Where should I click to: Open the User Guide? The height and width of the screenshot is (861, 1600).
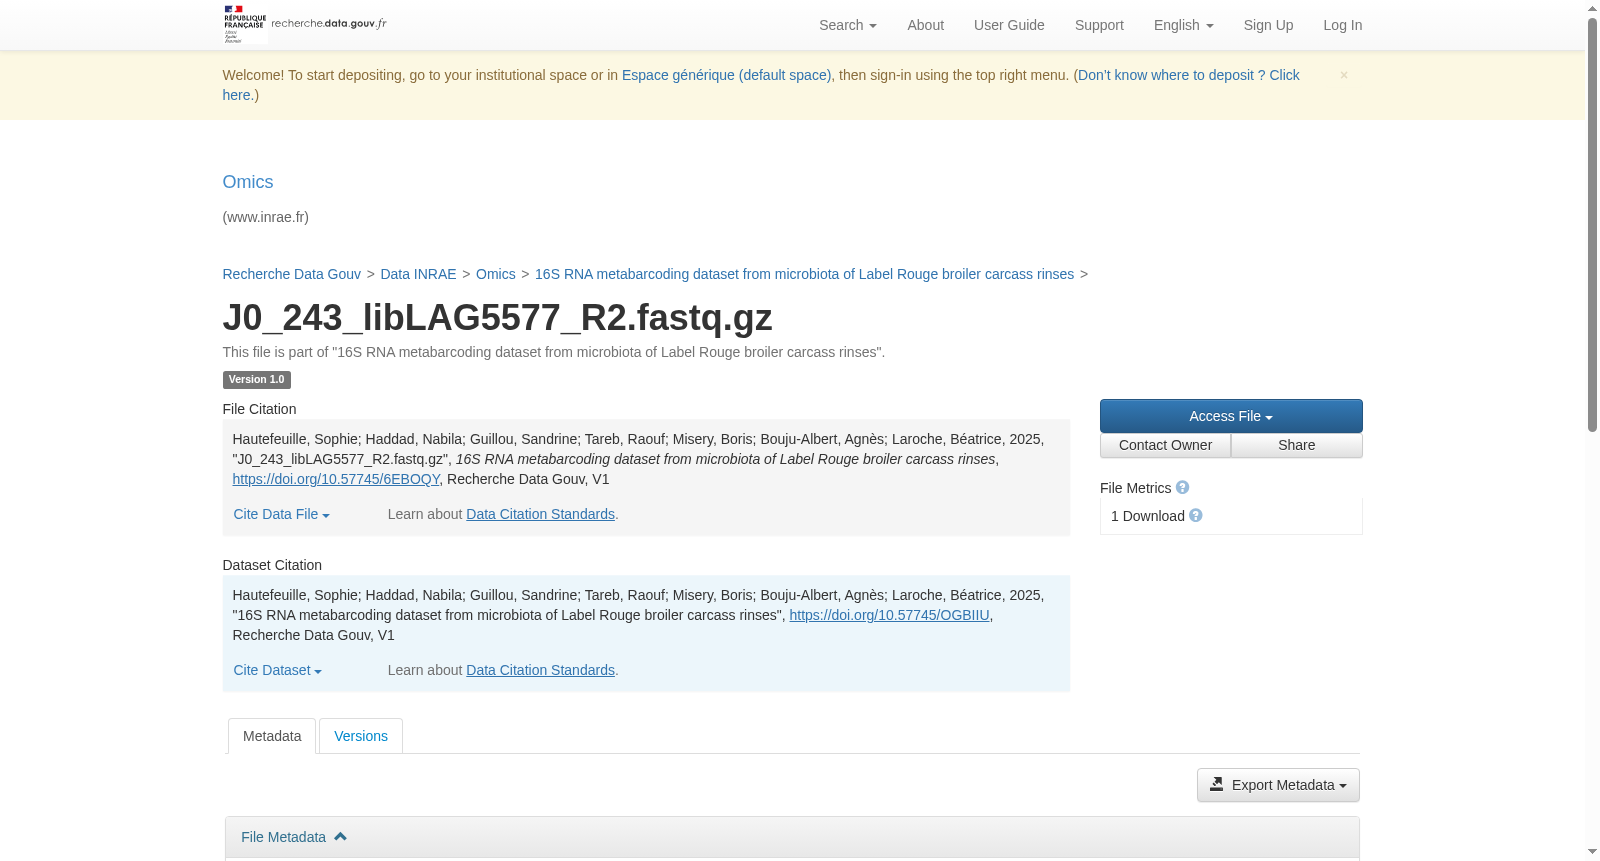[1009, 25]
